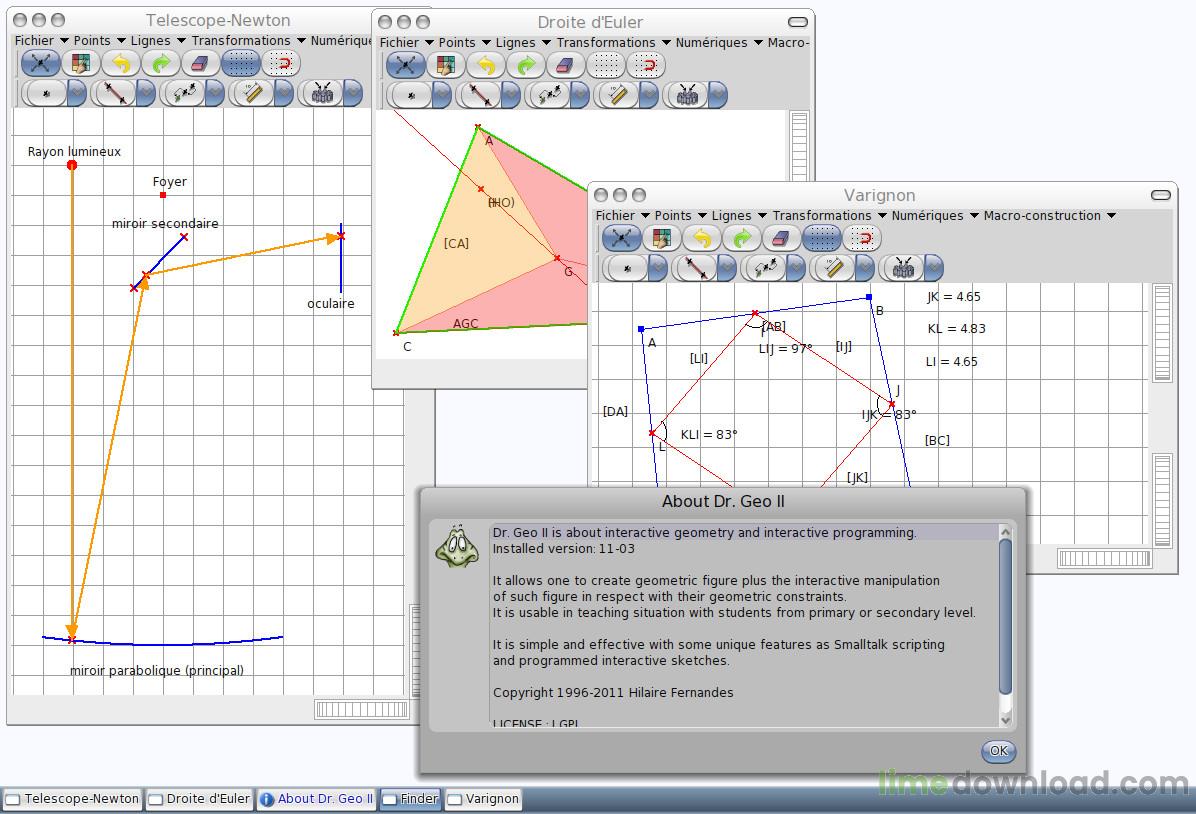This screenshot has height=814, width=1196.
Task: Click the 'Foyer' label in Telescope-Newton
Action: coord(169,182)
